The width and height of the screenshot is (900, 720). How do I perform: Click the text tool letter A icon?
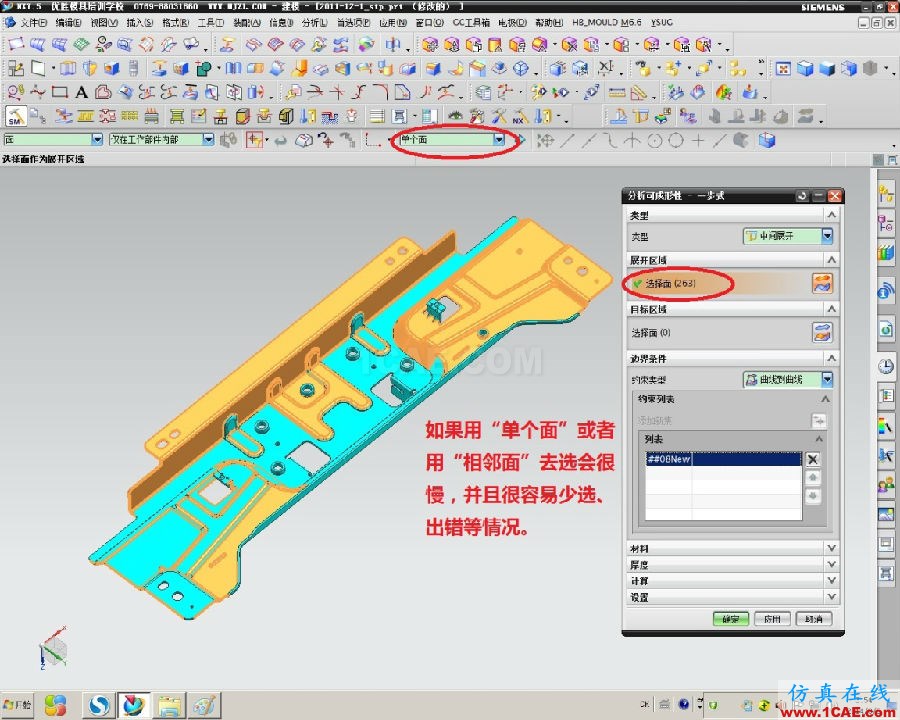tap(82, 92)
